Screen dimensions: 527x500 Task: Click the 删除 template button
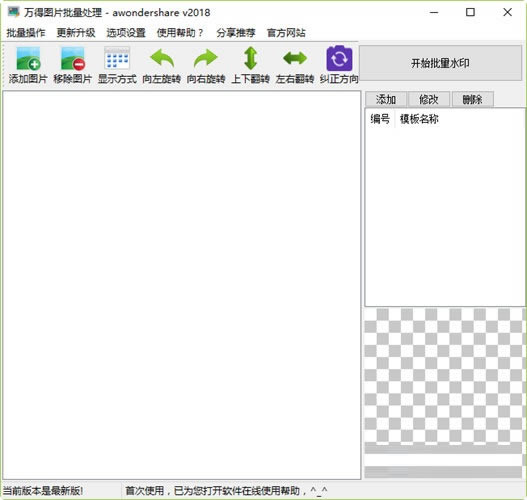(473, 99)
